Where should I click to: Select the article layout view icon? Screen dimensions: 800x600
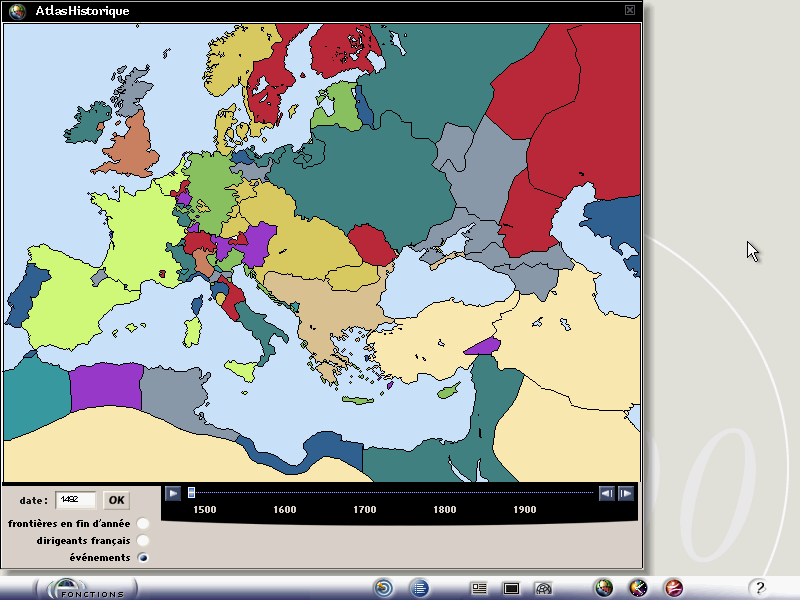pyautogui.click(x=479, y=589)
